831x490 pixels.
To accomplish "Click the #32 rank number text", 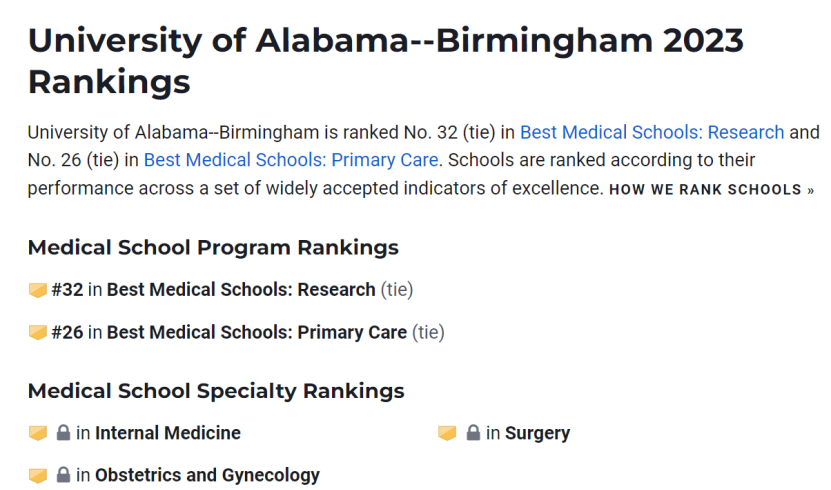I will coord(67,290).
